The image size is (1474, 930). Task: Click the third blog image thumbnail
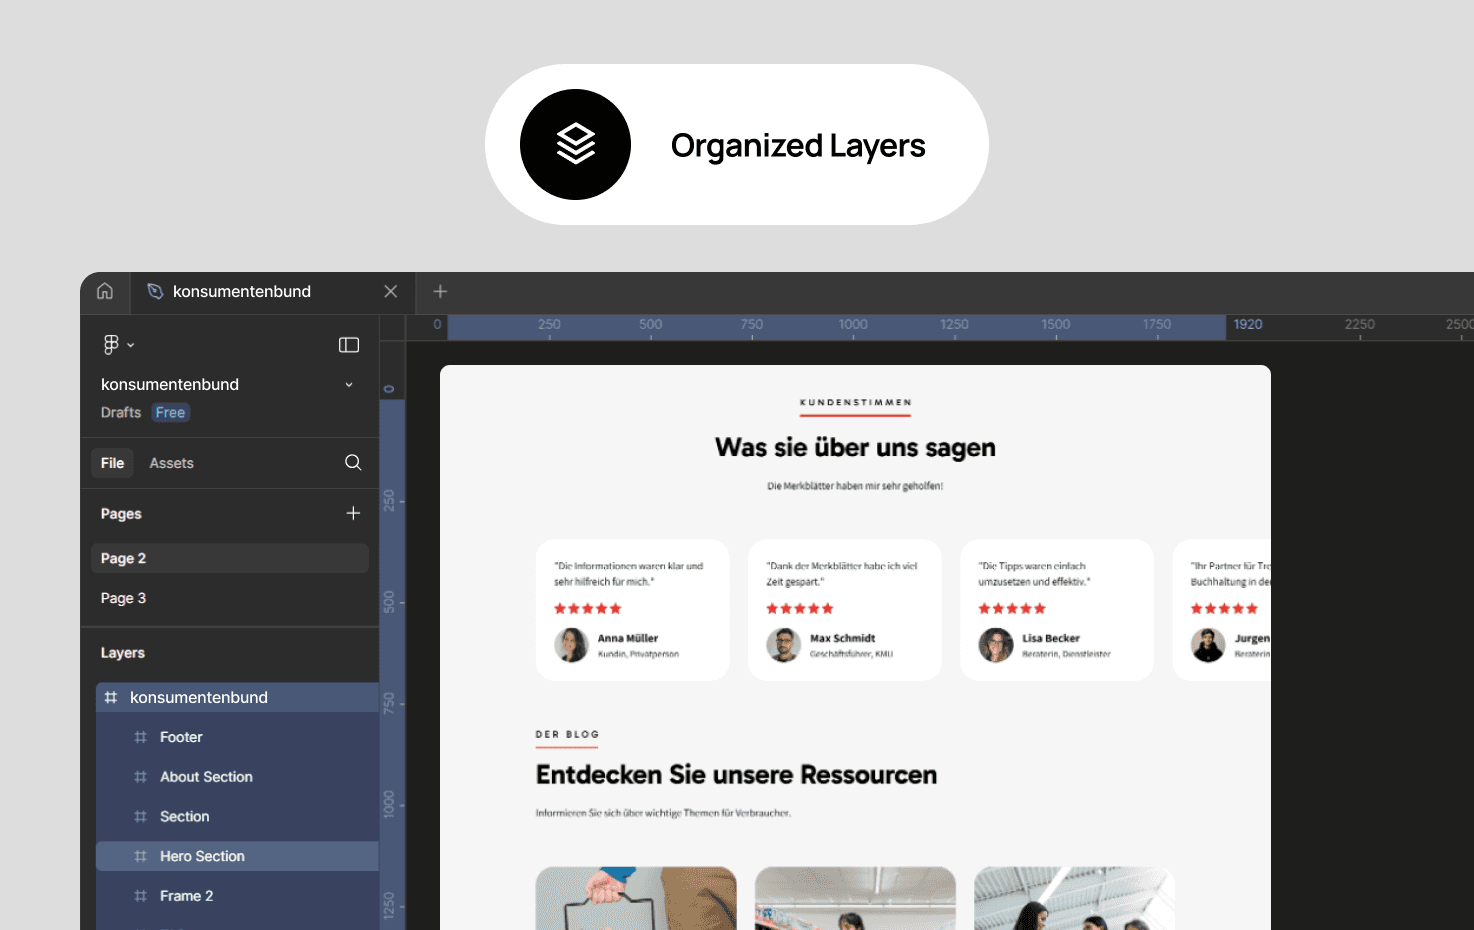pos(1074,898)
